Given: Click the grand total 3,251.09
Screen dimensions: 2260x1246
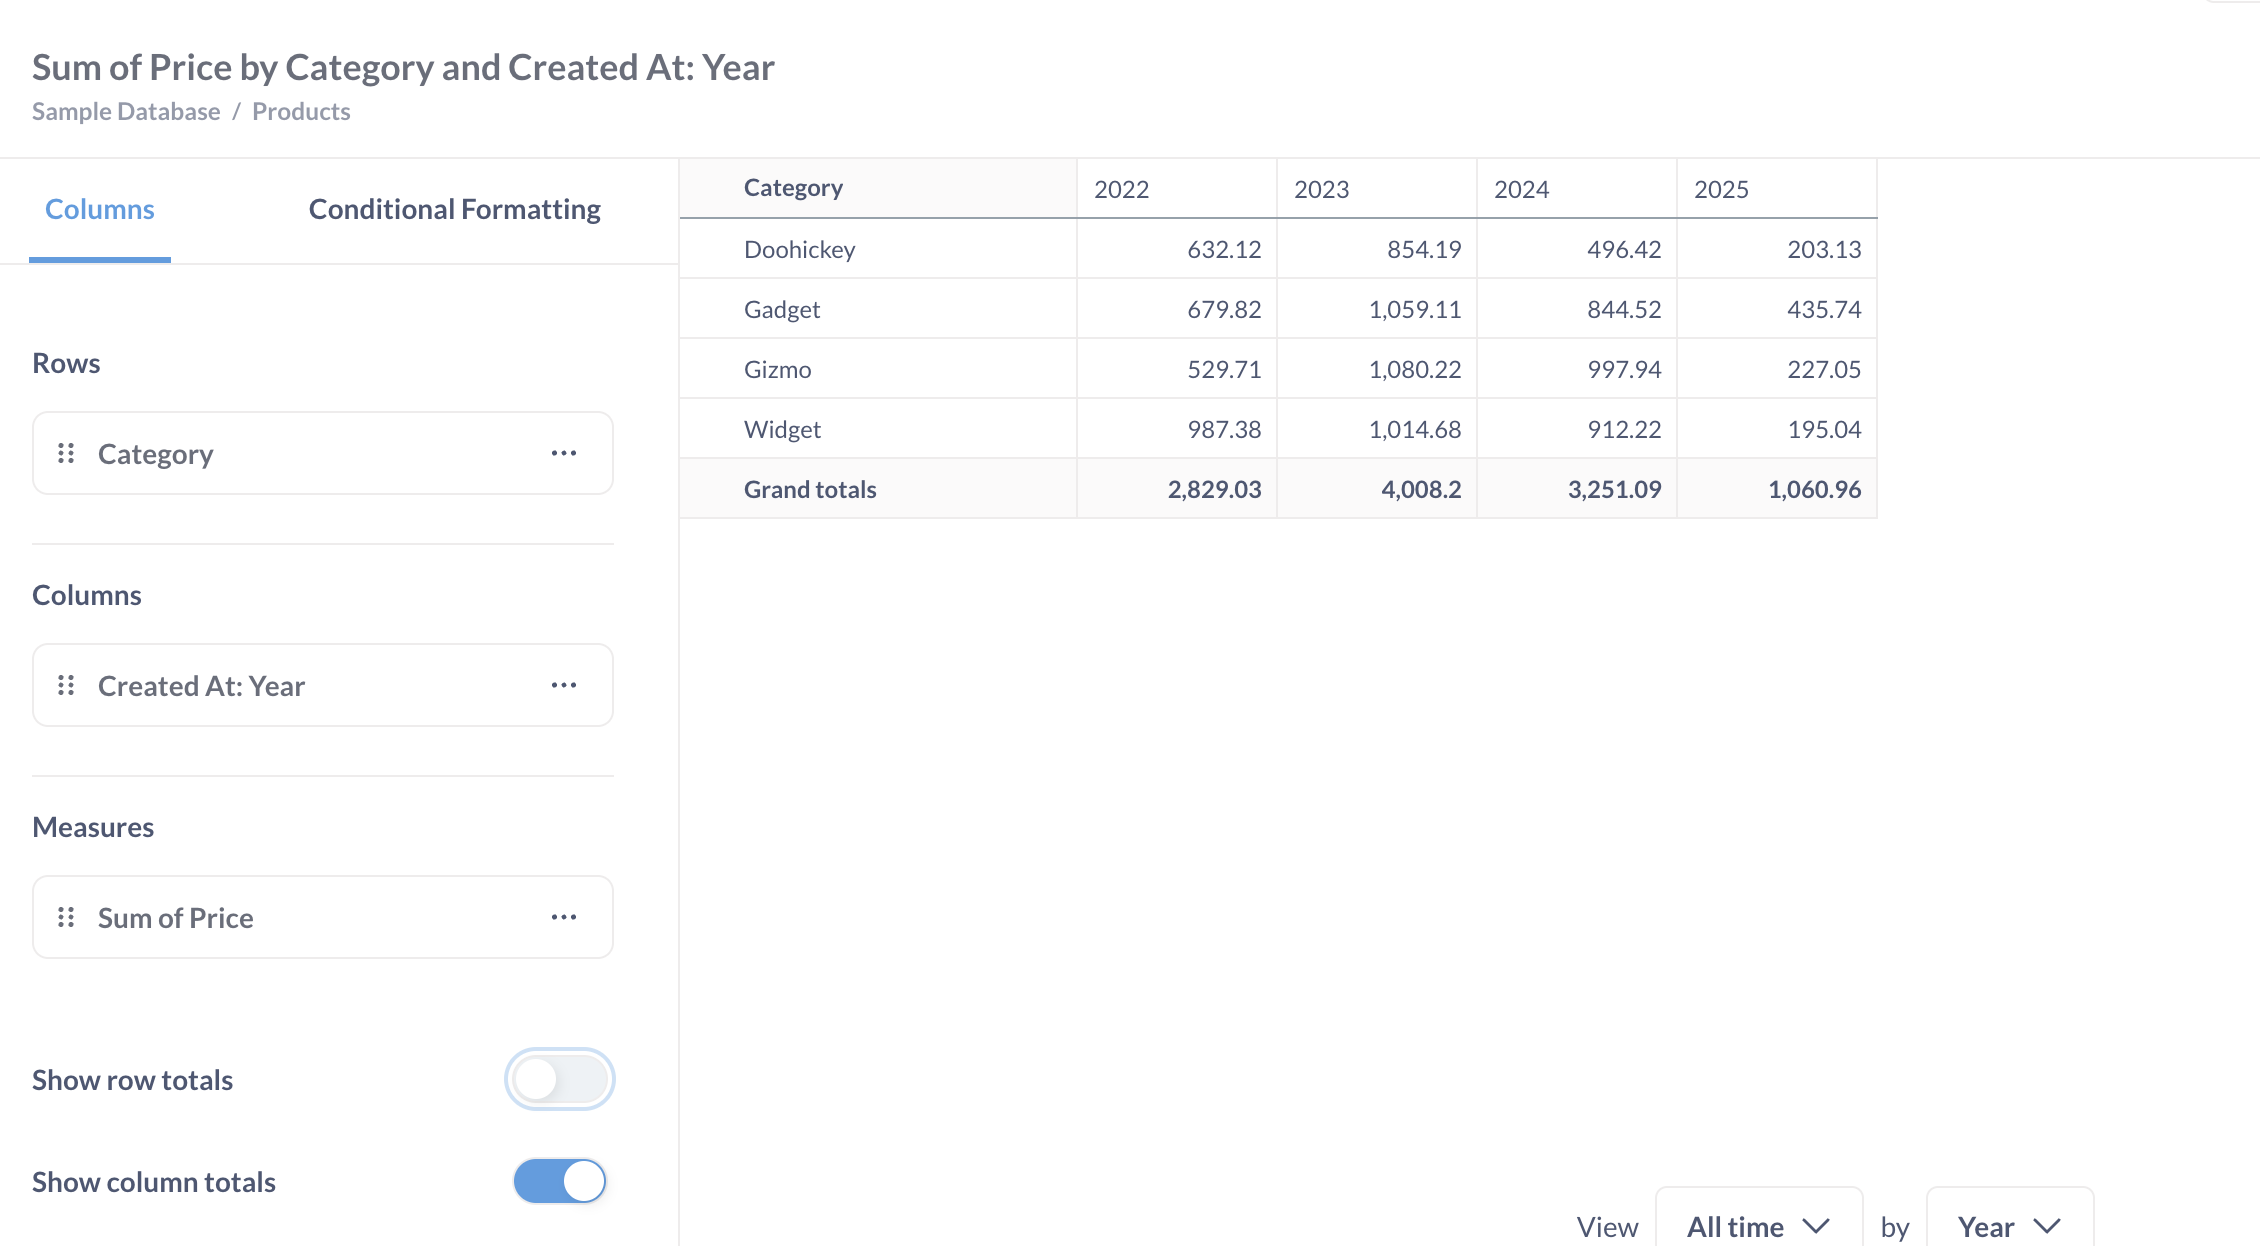Looking at the screenshot, I should click(1577, 489).
